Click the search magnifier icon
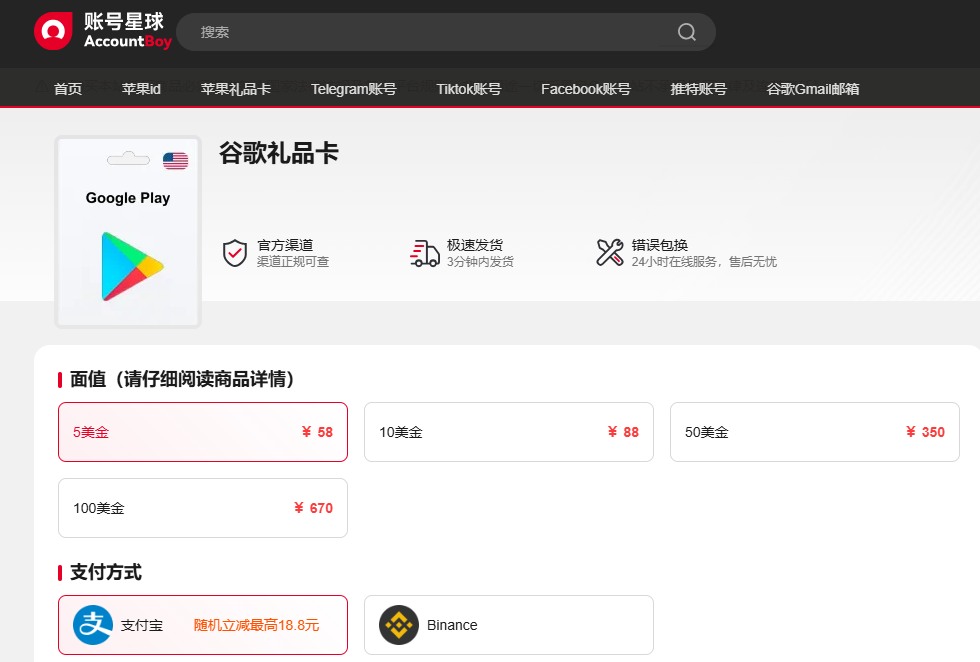The image size is (980, 662). pyautogui.click(x=686, y=32)
